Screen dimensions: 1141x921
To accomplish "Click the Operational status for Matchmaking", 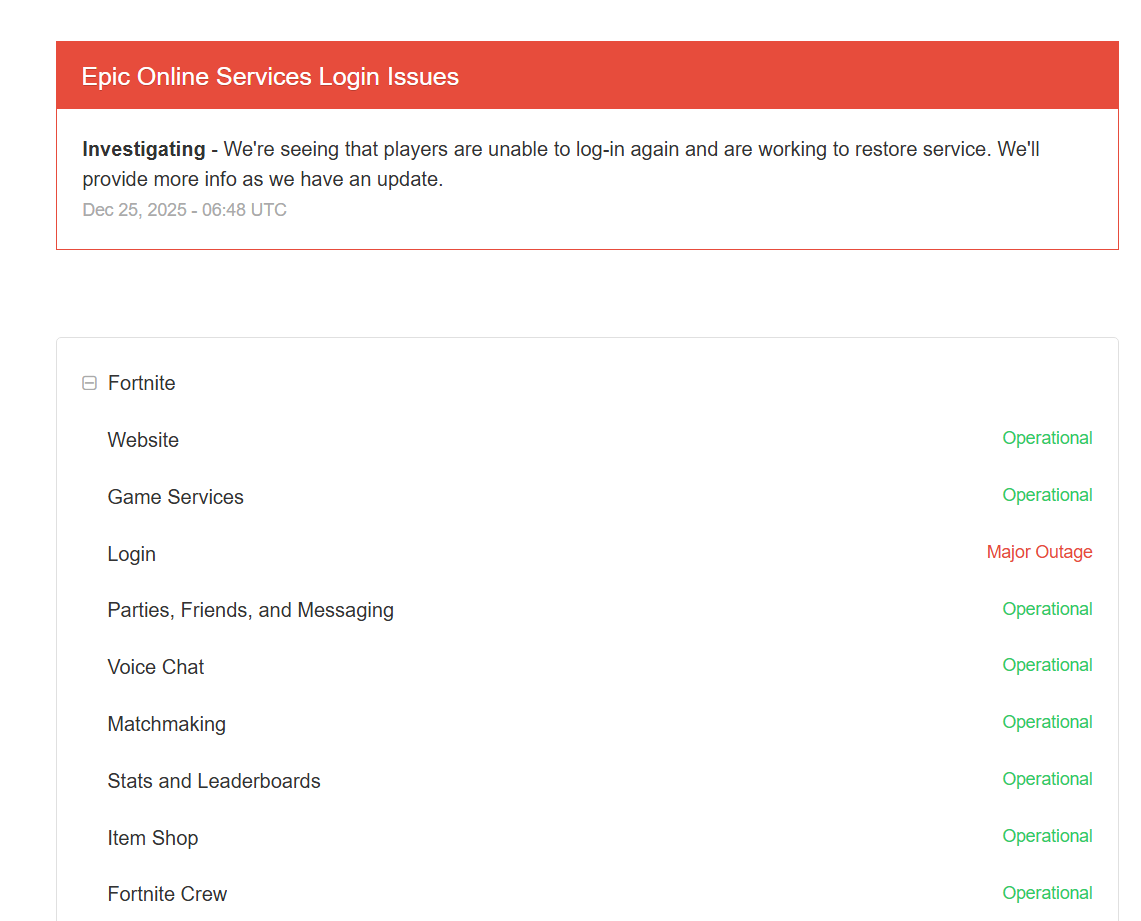I will [x=1047, y=722].
